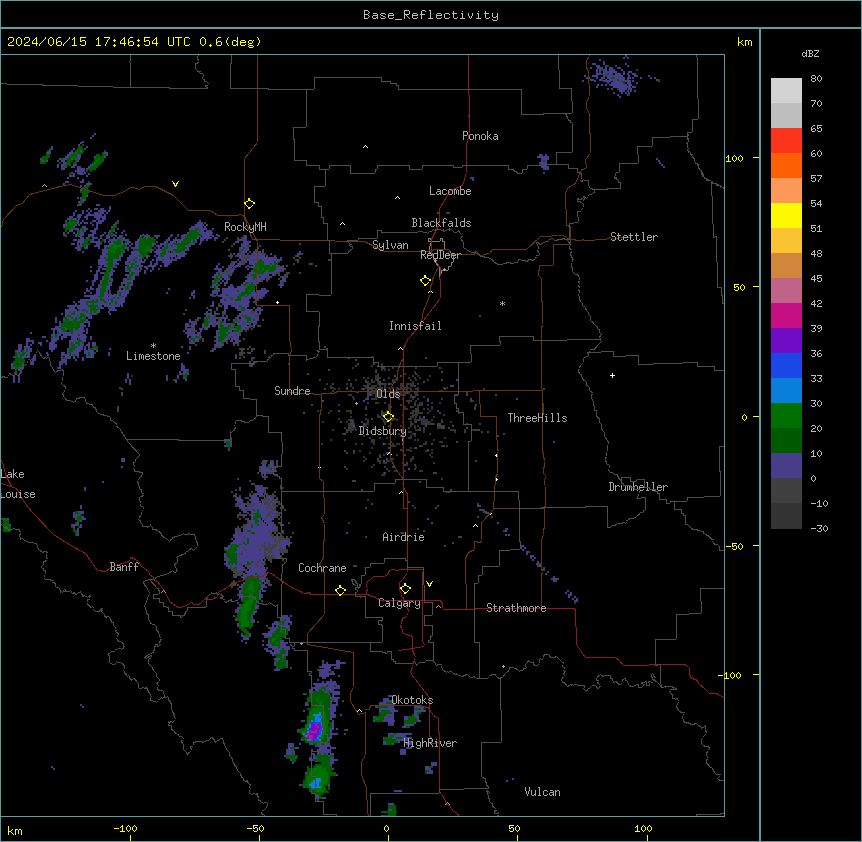Click the Olds town label
This screenshot has width=862, height=842.
[x=388, y=394]
